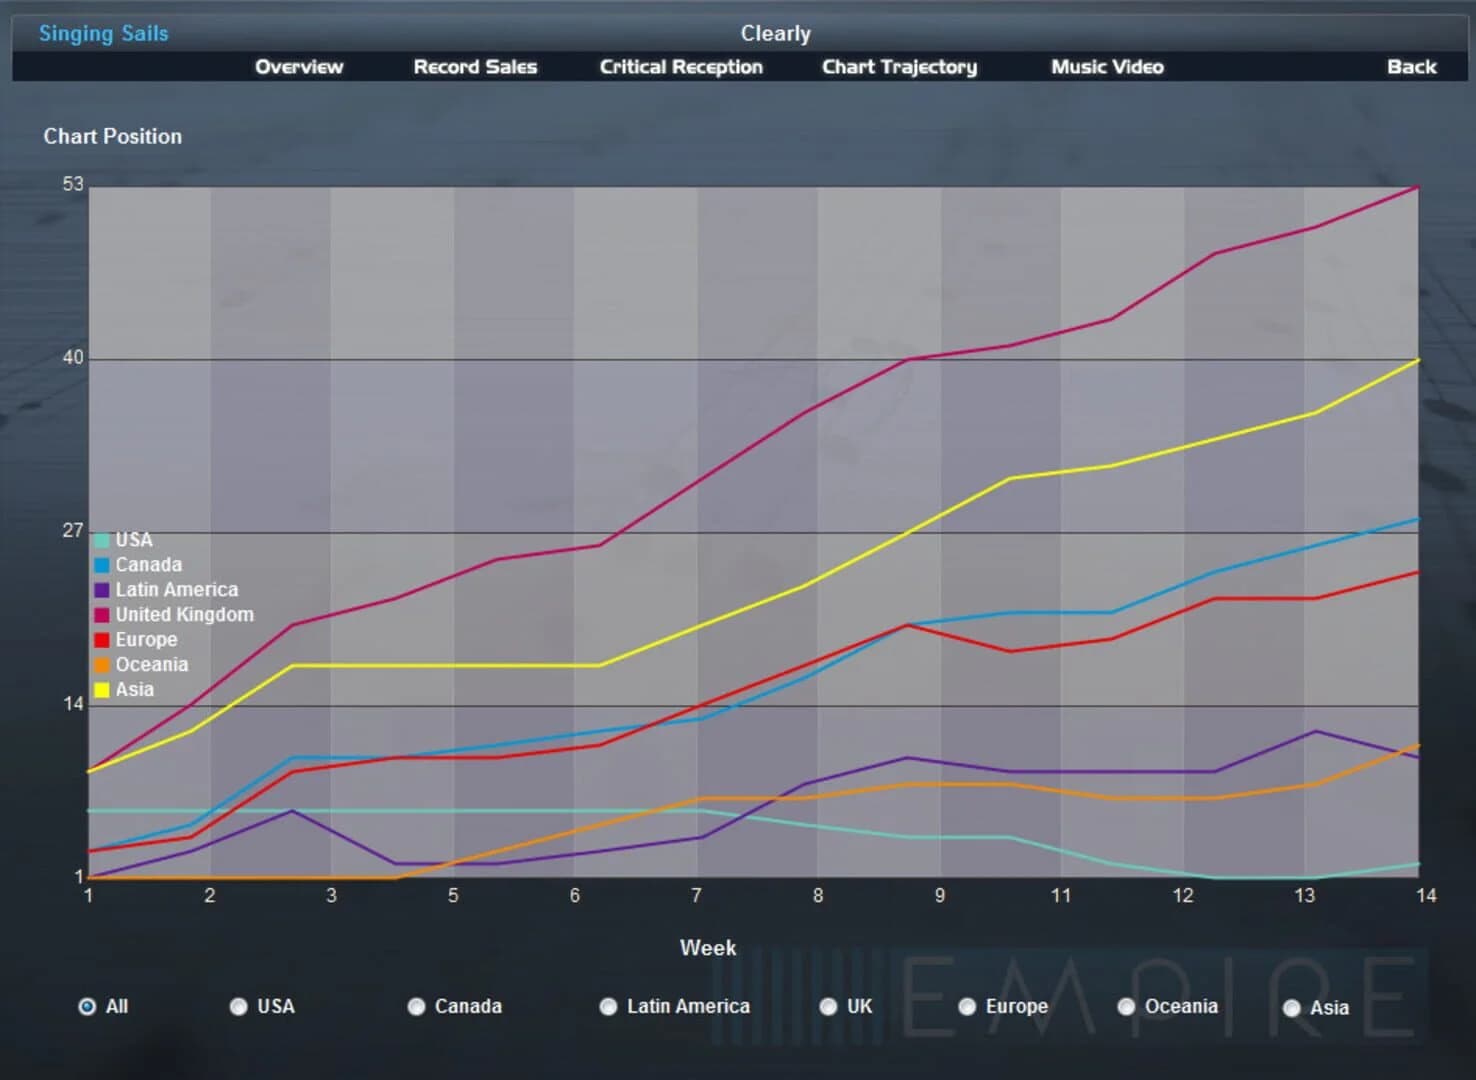Select the Oceania radio button
1476x1080 pixels.
[x=1126, y=1007]
